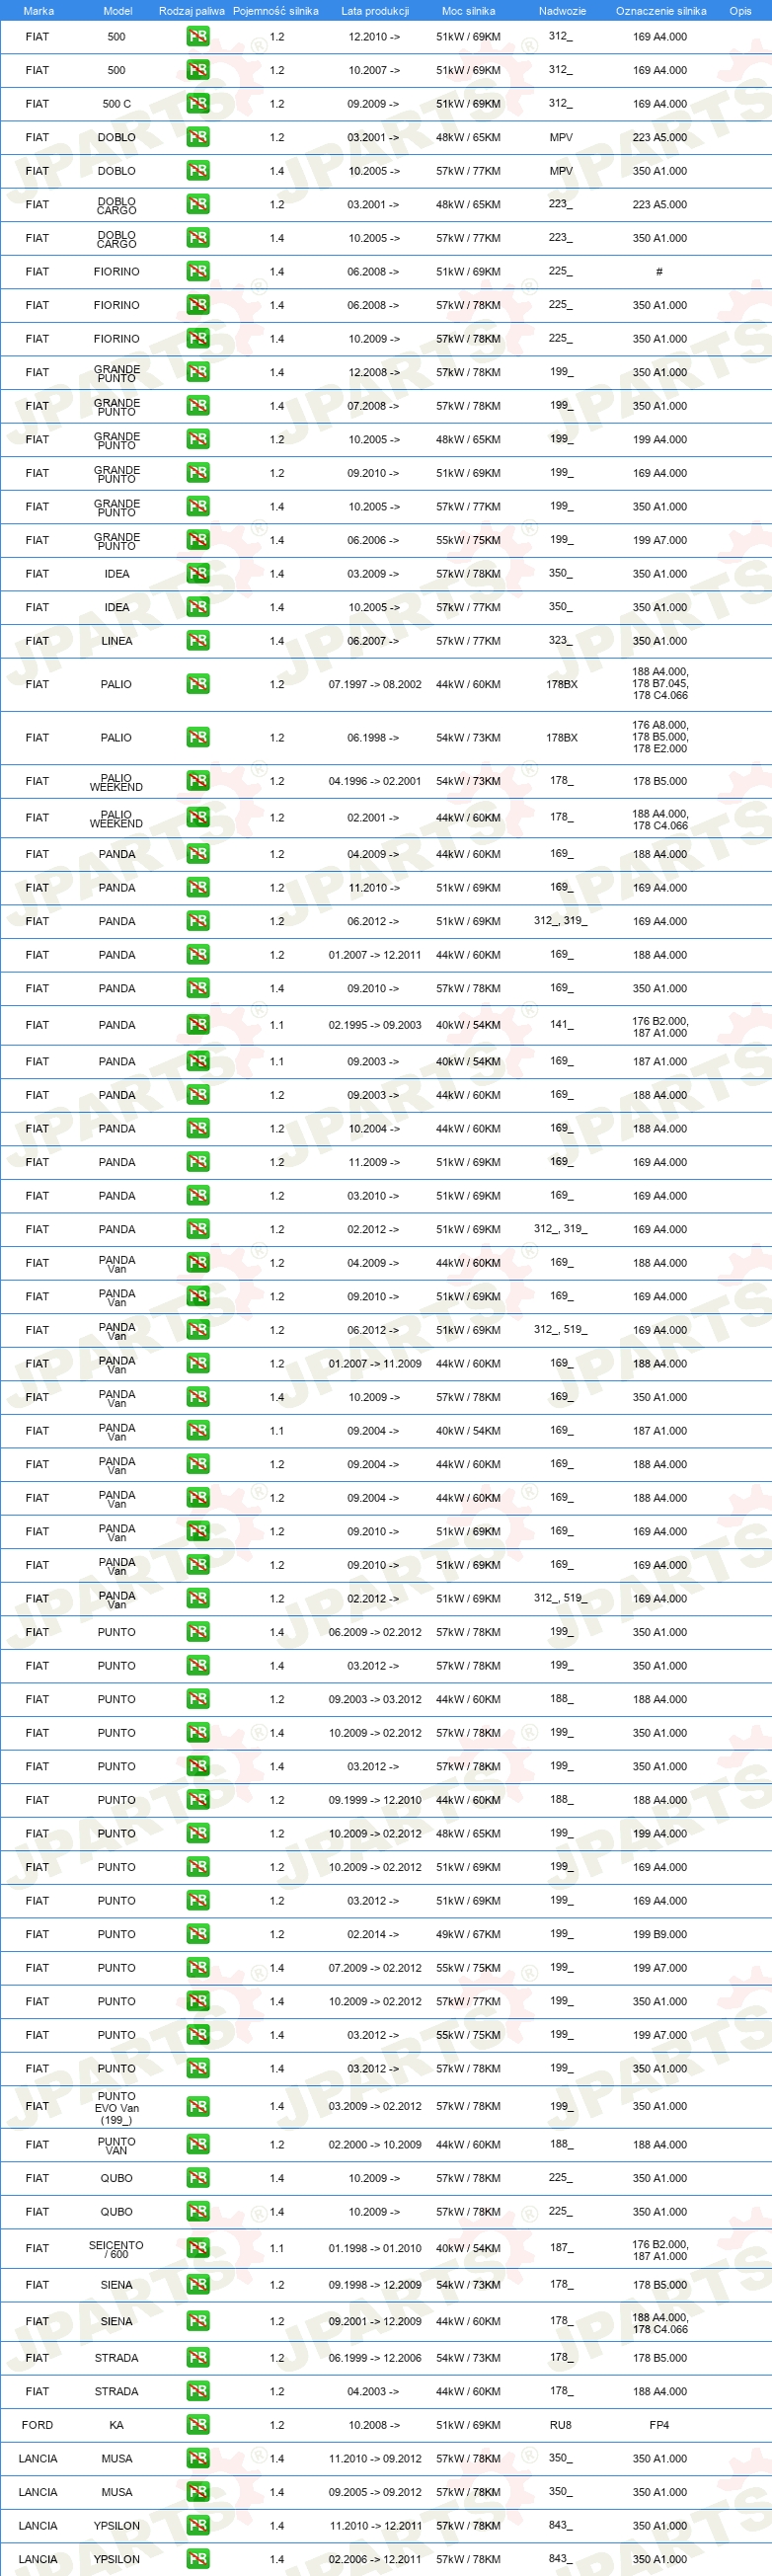
Task: Click the 49kW / 67KM power cell
Action: tap(468, 1934)
